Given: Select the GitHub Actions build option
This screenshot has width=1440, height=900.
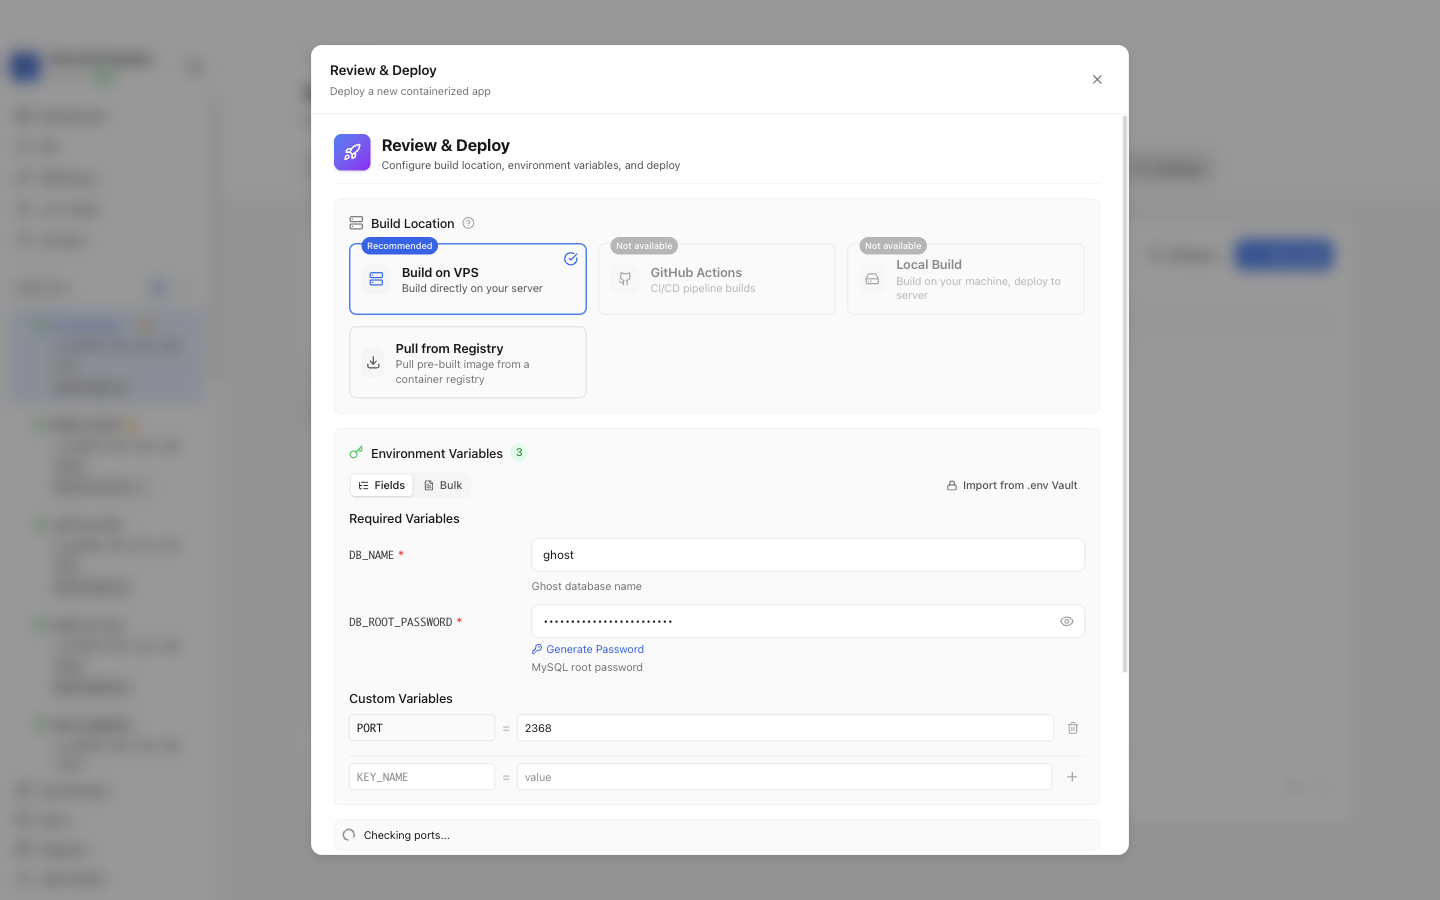Looking at the screenshot, I should coord(717,279).
